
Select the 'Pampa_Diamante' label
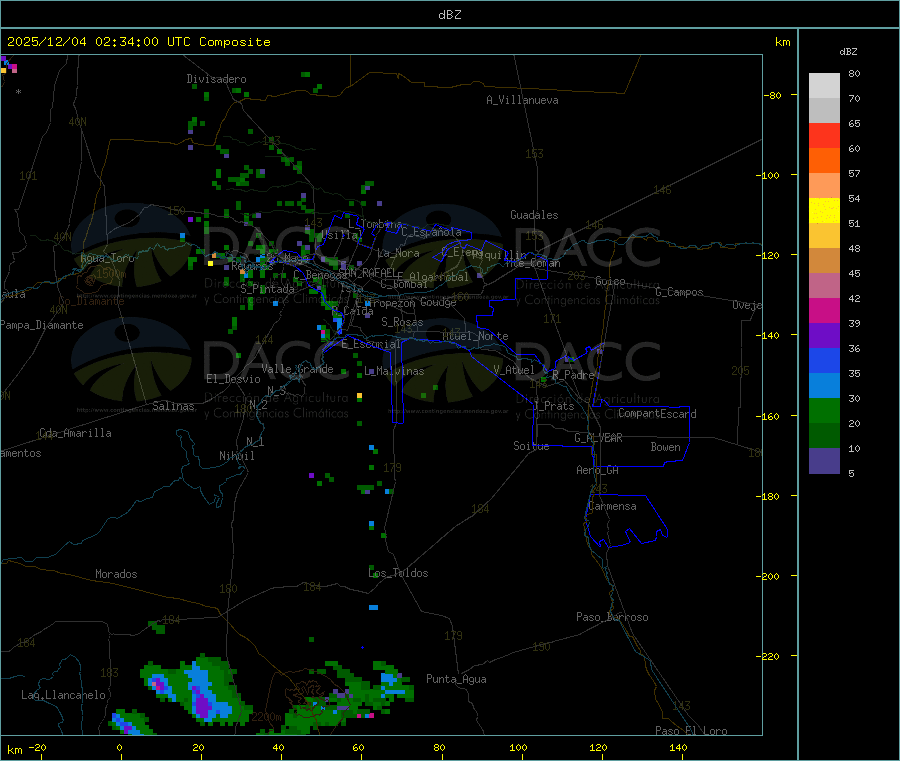(x=42, y=325)
